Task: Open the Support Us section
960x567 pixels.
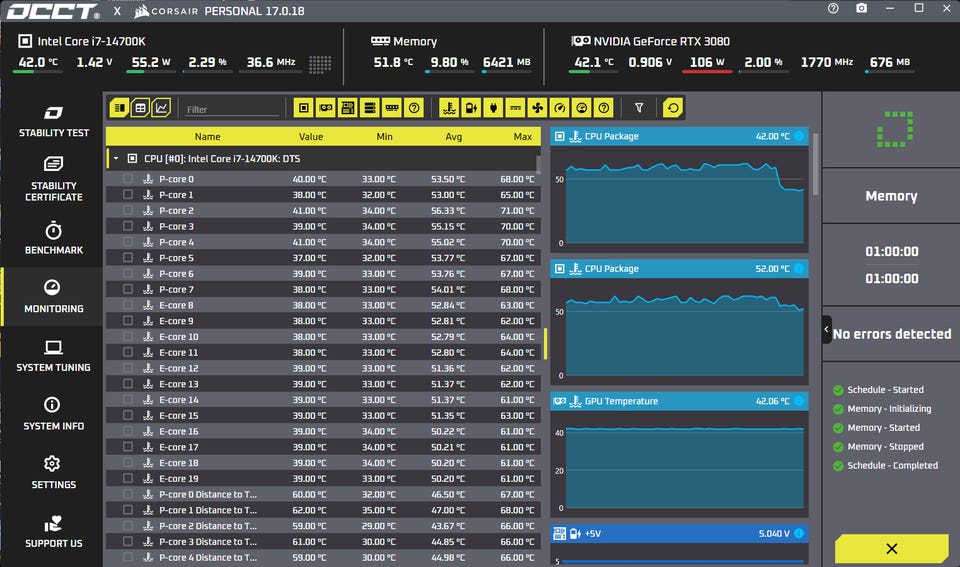Action: 53,531
